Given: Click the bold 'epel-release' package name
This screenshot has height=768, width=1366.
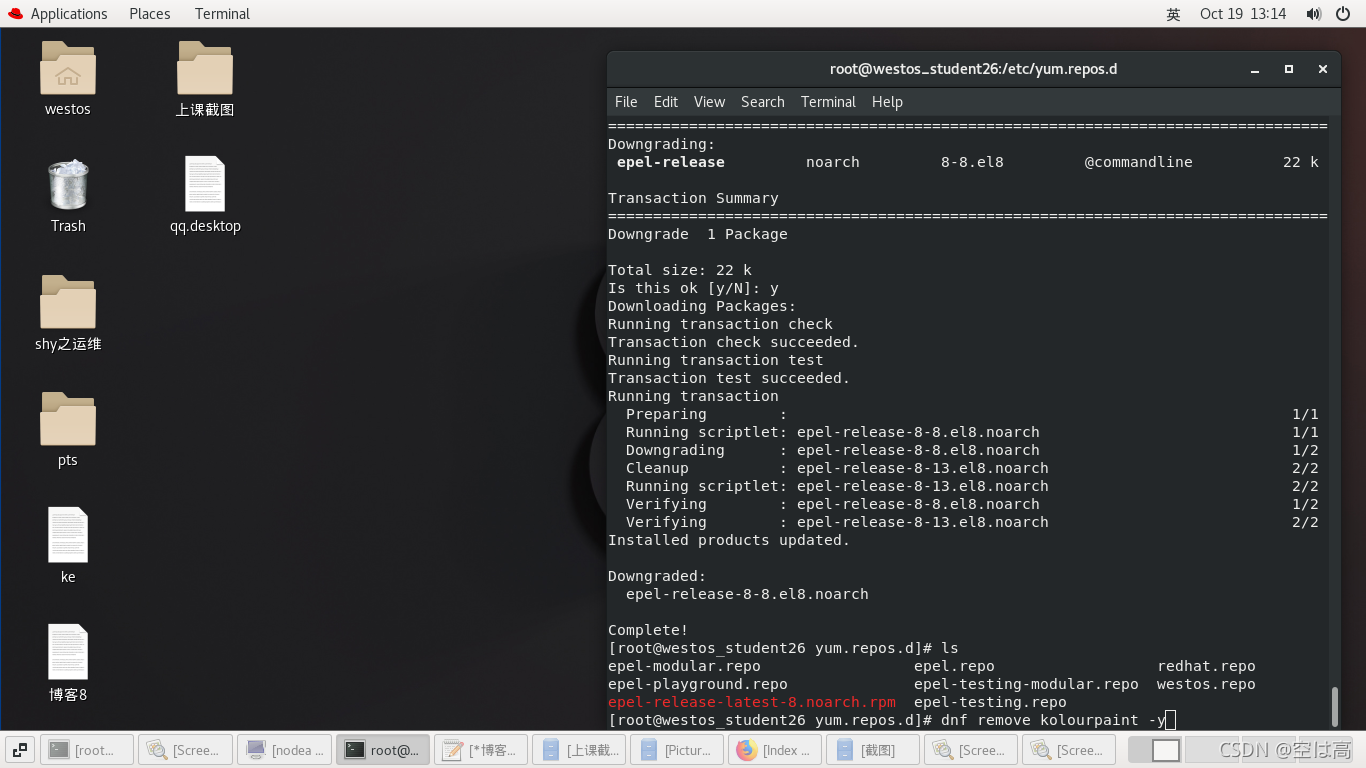Looking at the screenshot, I should tap(671, 162).
